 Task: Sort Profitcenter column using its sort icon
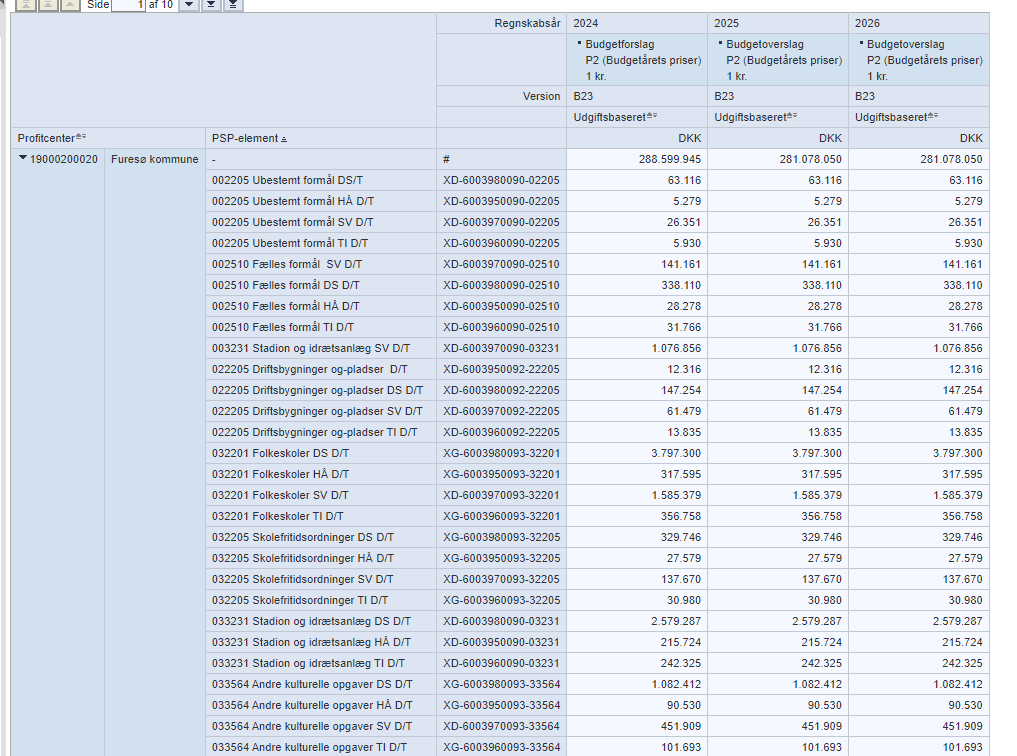pos(82,137)
